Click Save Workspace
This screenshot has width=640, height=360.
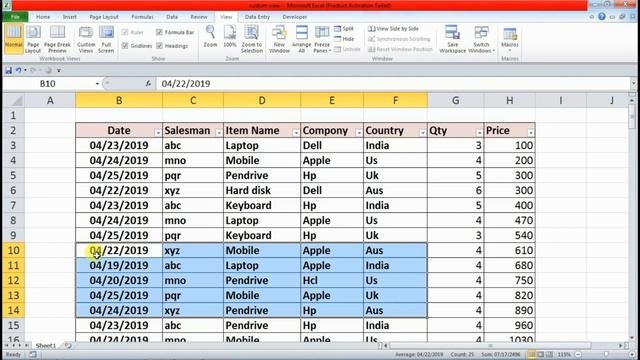452,39
